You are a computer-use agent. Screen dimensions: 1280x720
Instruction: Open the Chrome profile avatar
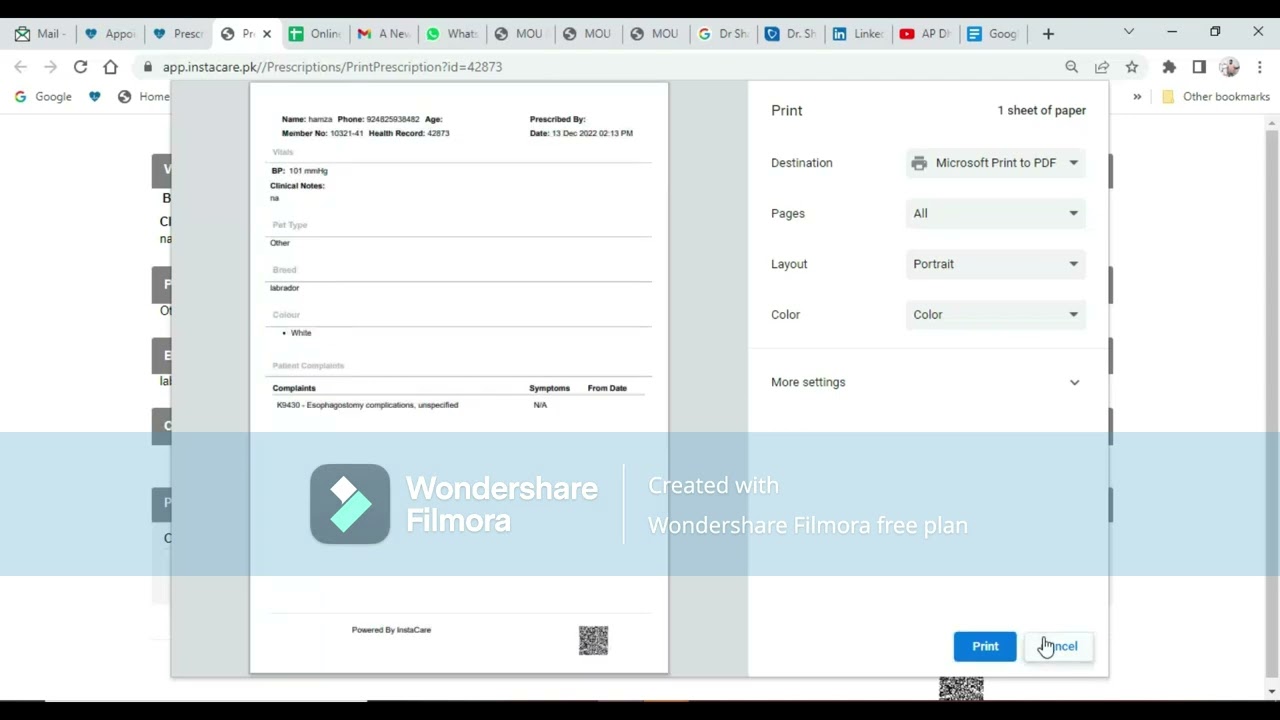(1229, 67)
